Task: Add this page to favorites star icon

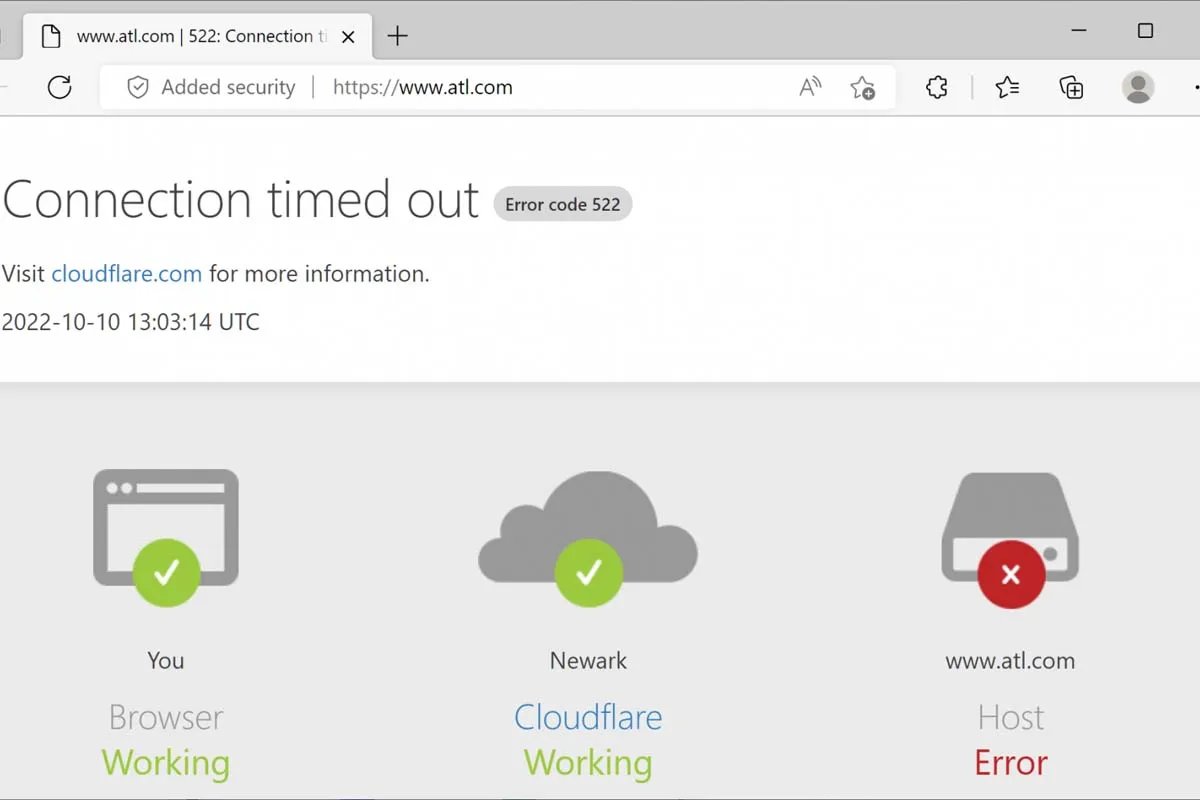Action: (862, 88)
